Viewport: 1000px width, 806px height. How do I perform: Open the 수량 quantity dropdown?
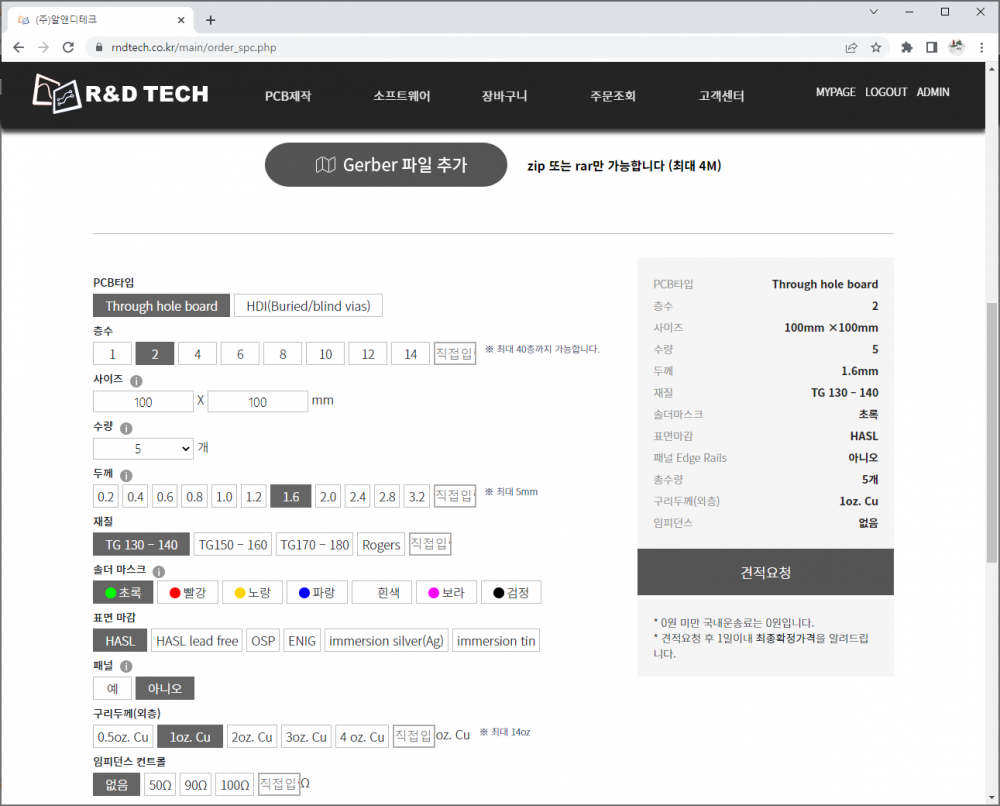coord(143,449)
